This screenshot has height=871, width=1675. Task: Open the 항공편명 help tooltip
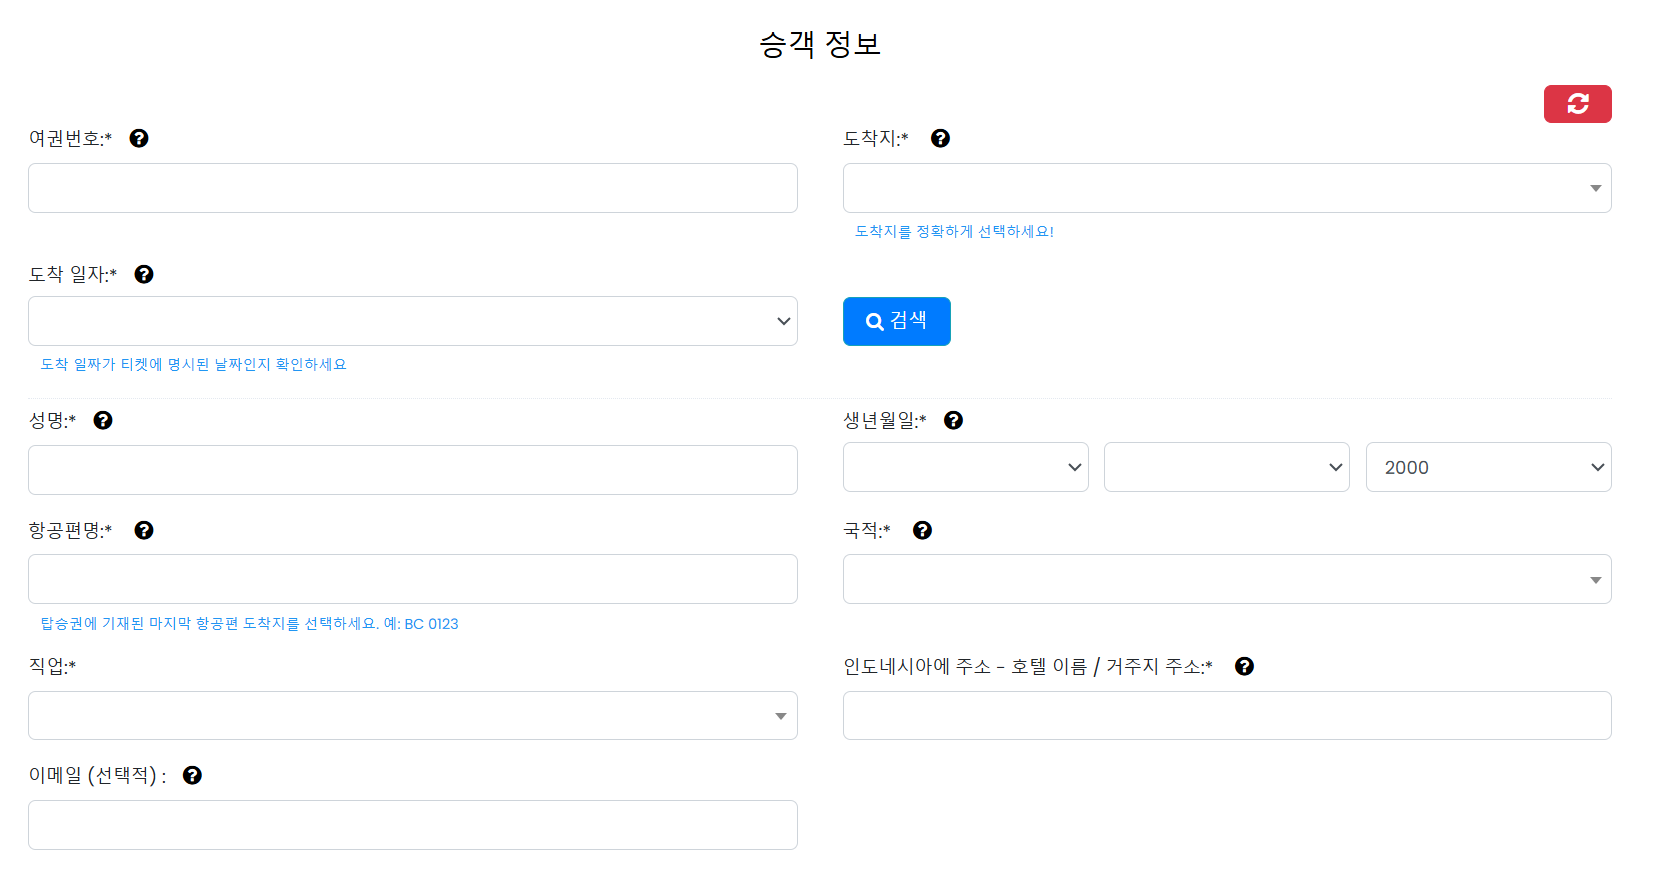coord(144,530)
